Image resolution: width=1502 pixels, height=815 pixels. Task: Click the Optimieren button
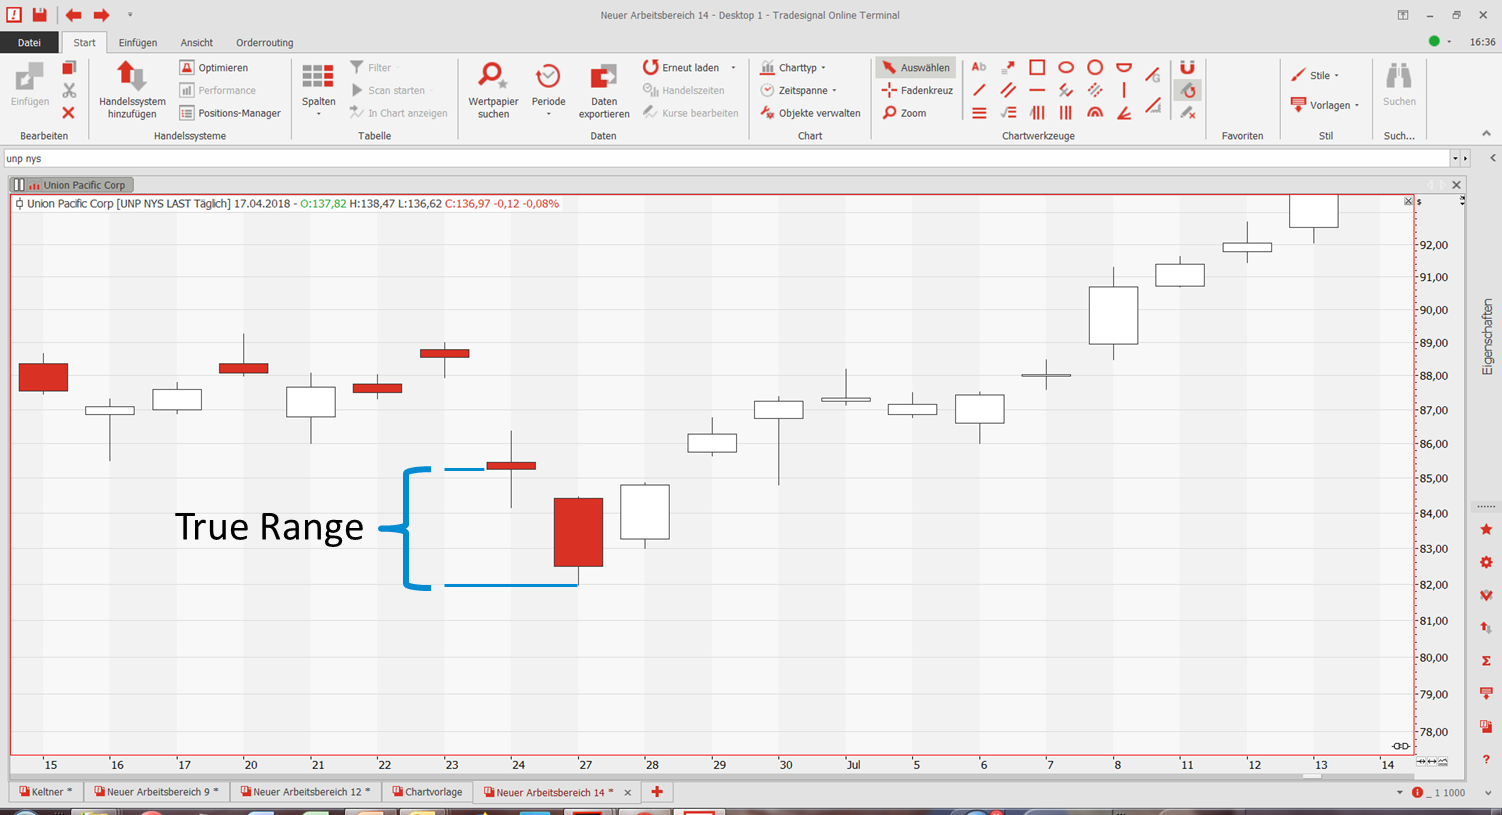pyautogui.click(x=214, y=67)
